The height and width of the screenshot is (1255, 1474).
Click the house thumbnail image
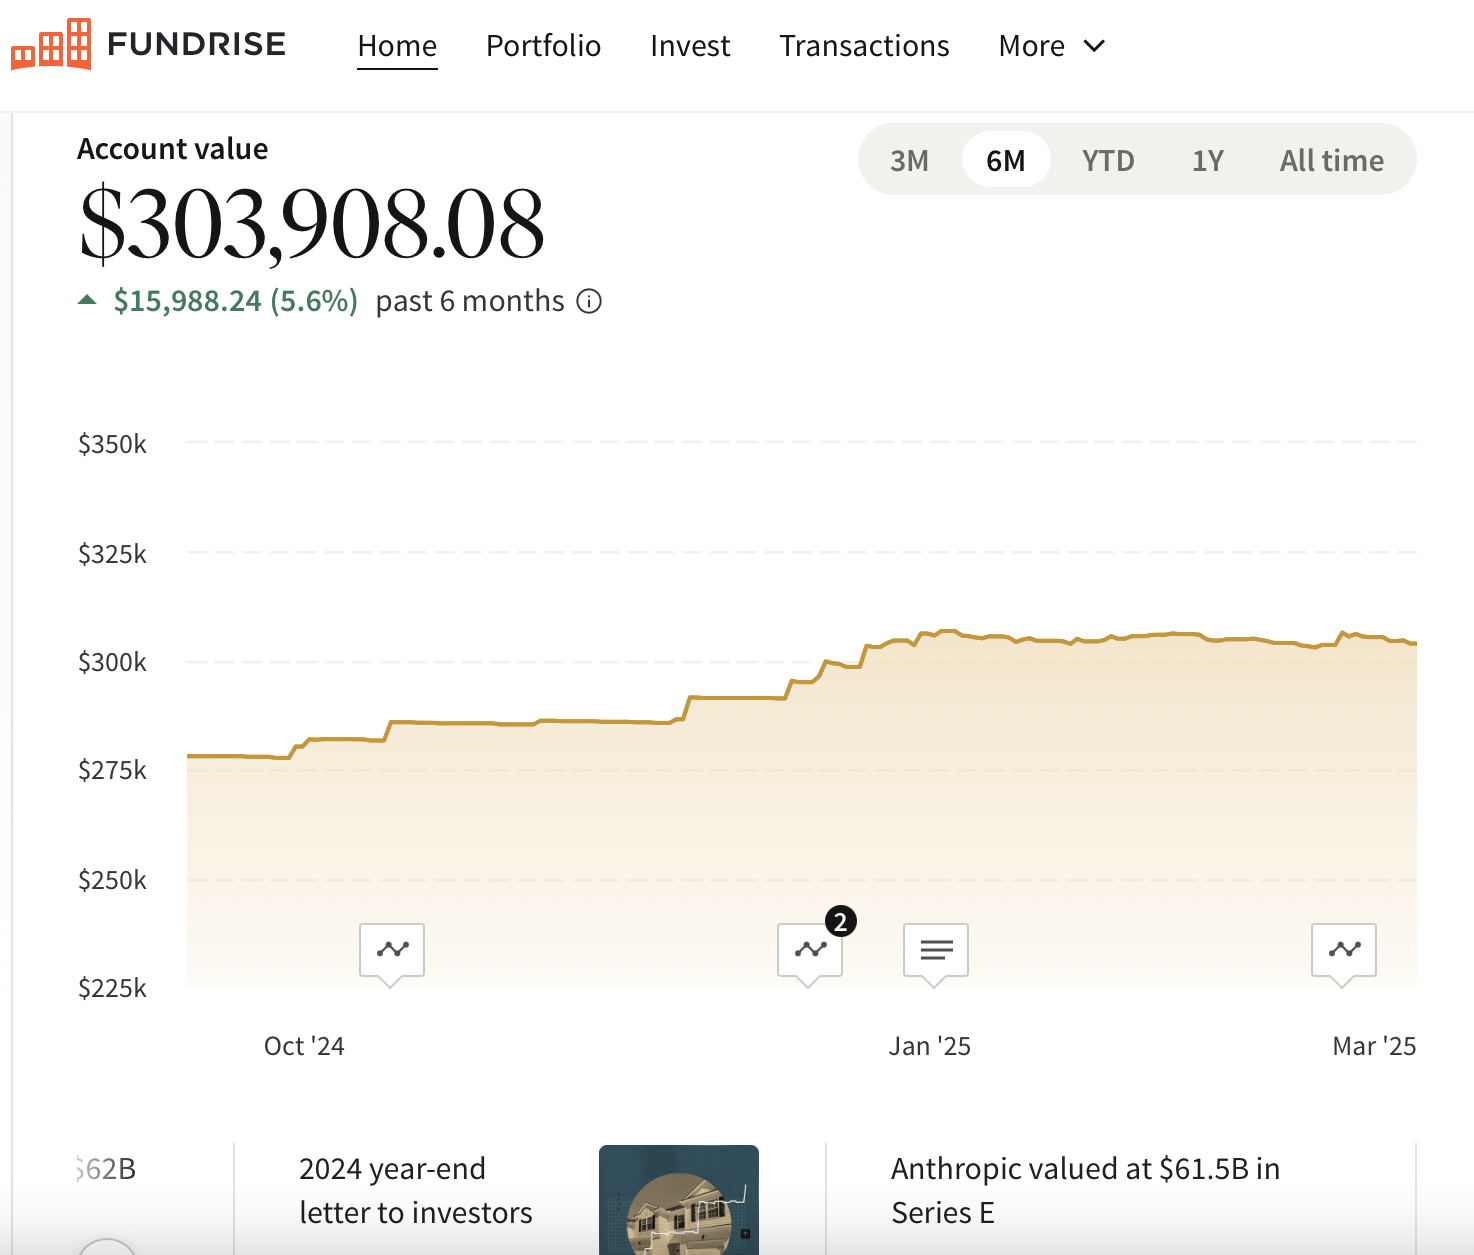pyautogui.click(x=679, y=1200)
